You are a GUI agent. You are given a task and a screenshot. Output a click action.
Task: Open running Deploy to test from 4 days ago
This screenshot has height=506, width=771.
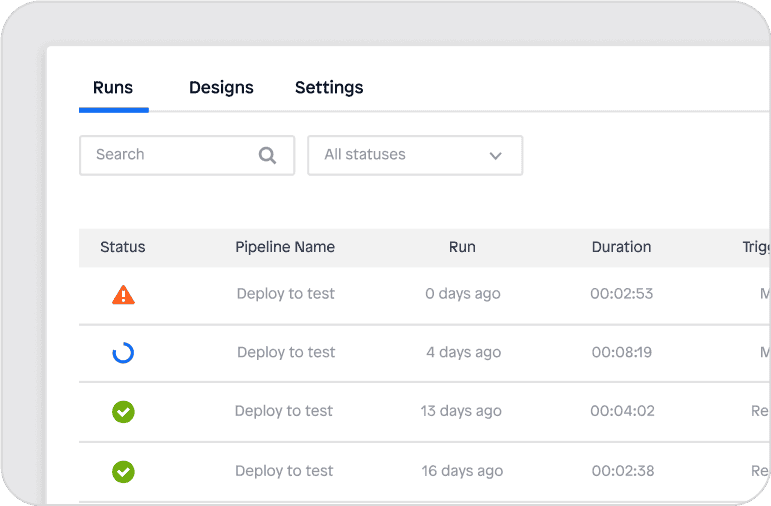286,352
